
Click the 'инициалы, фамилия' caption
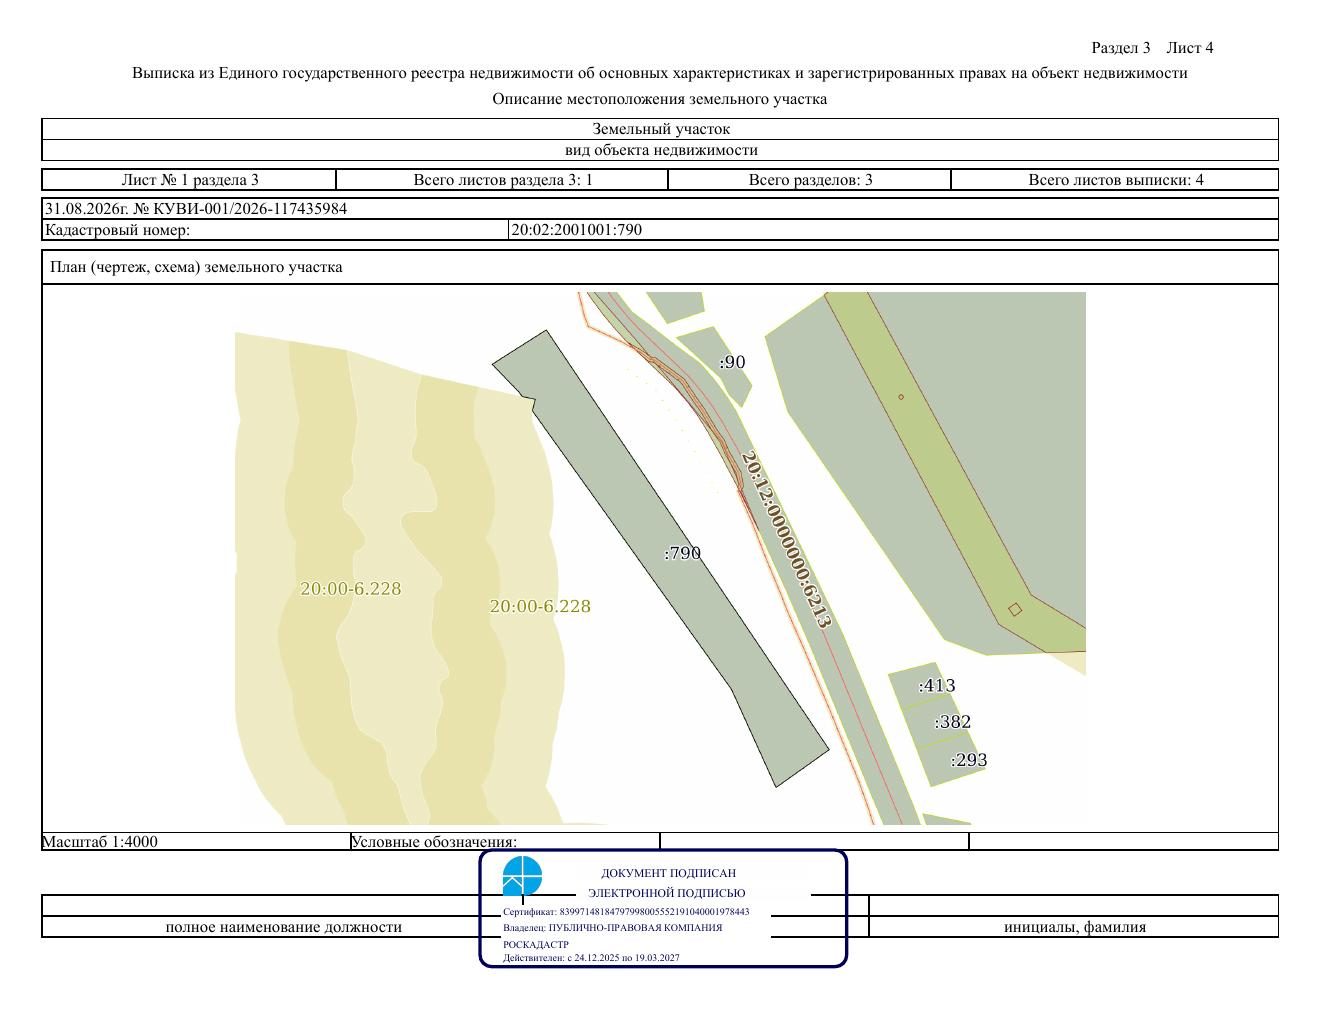(x=1075, y=927)
